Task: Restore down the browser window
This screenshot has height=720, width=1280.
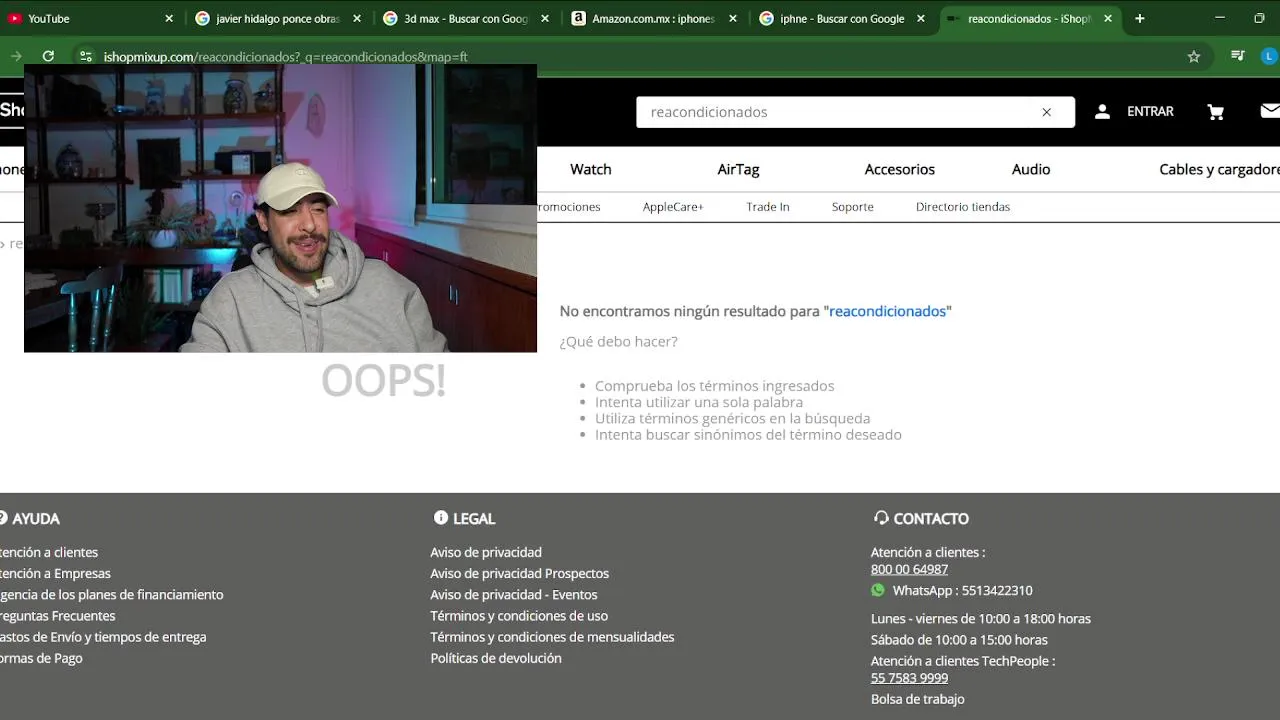Action: [x=1259, y=18]
